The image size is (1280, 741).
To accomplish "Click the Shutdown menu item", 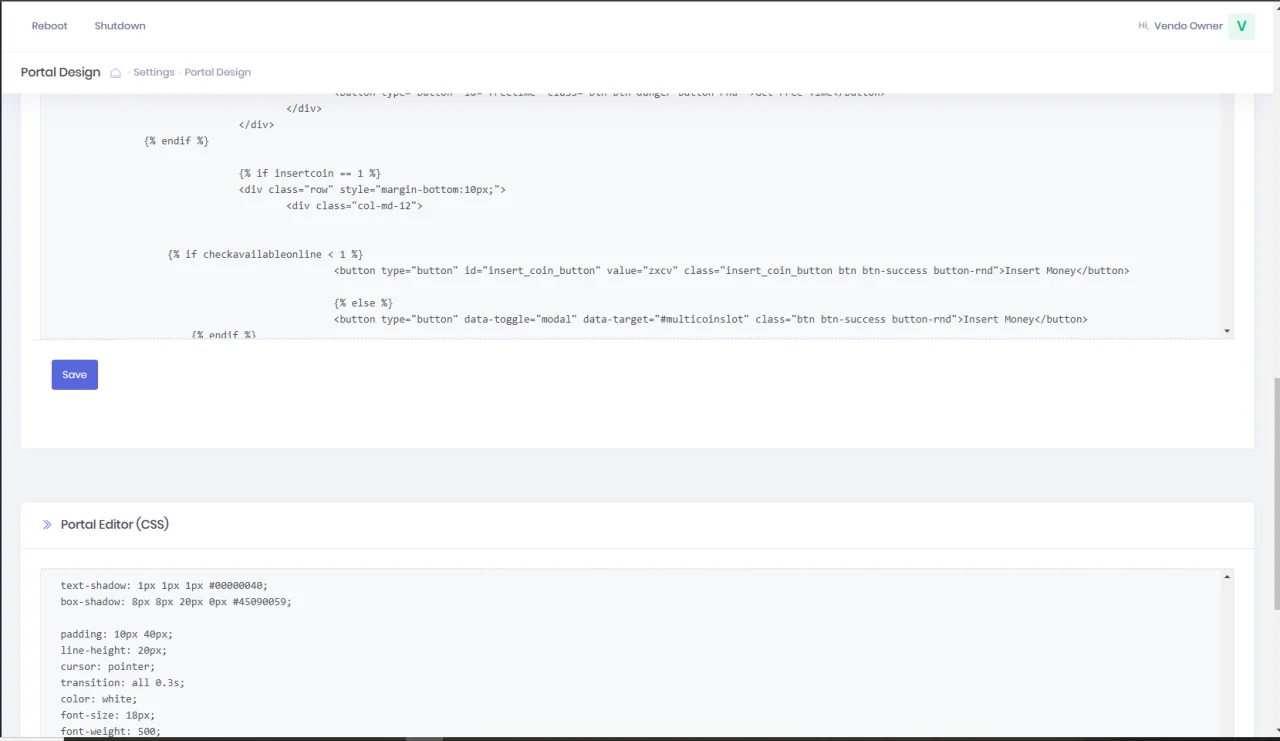I will tap(120, 26).
